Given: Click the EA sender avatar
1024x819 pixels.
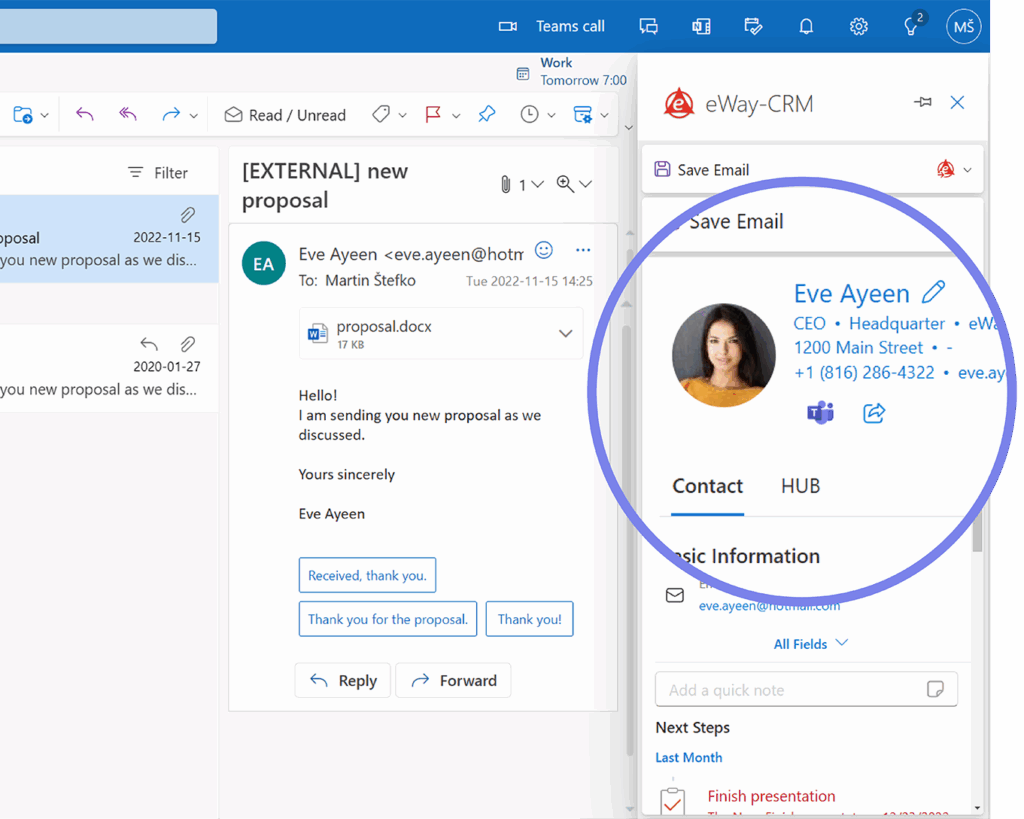Looking at the screenshot, I should click(x=264, y=264).
